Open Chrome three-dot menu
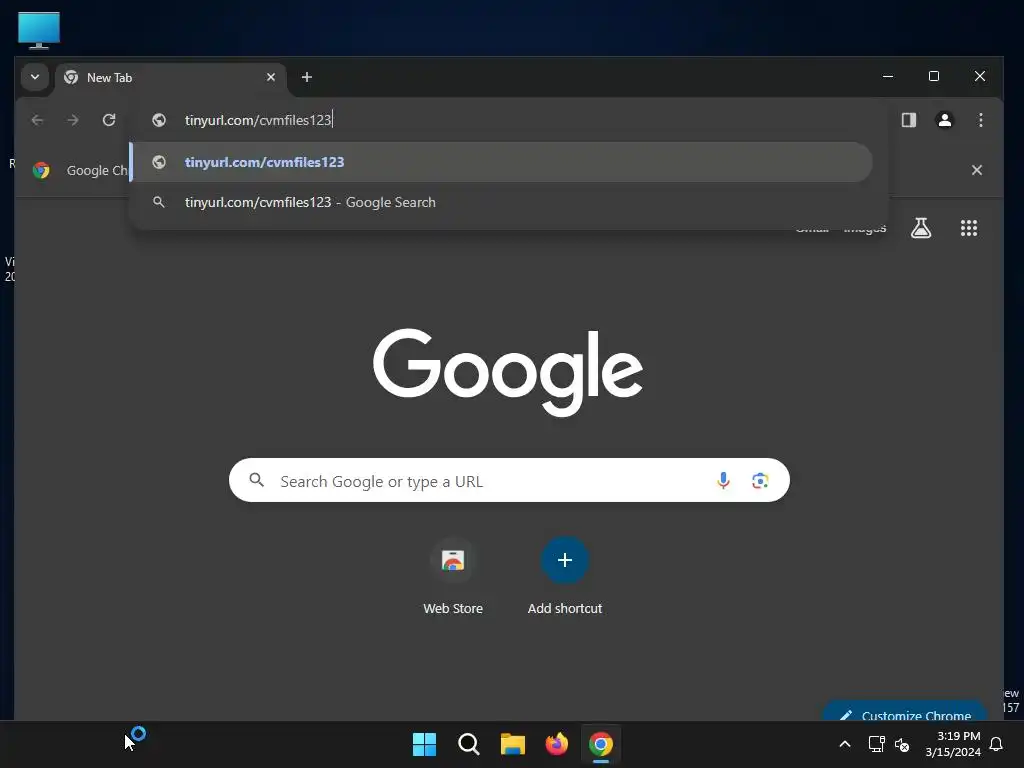 click(x=980, y=120)
